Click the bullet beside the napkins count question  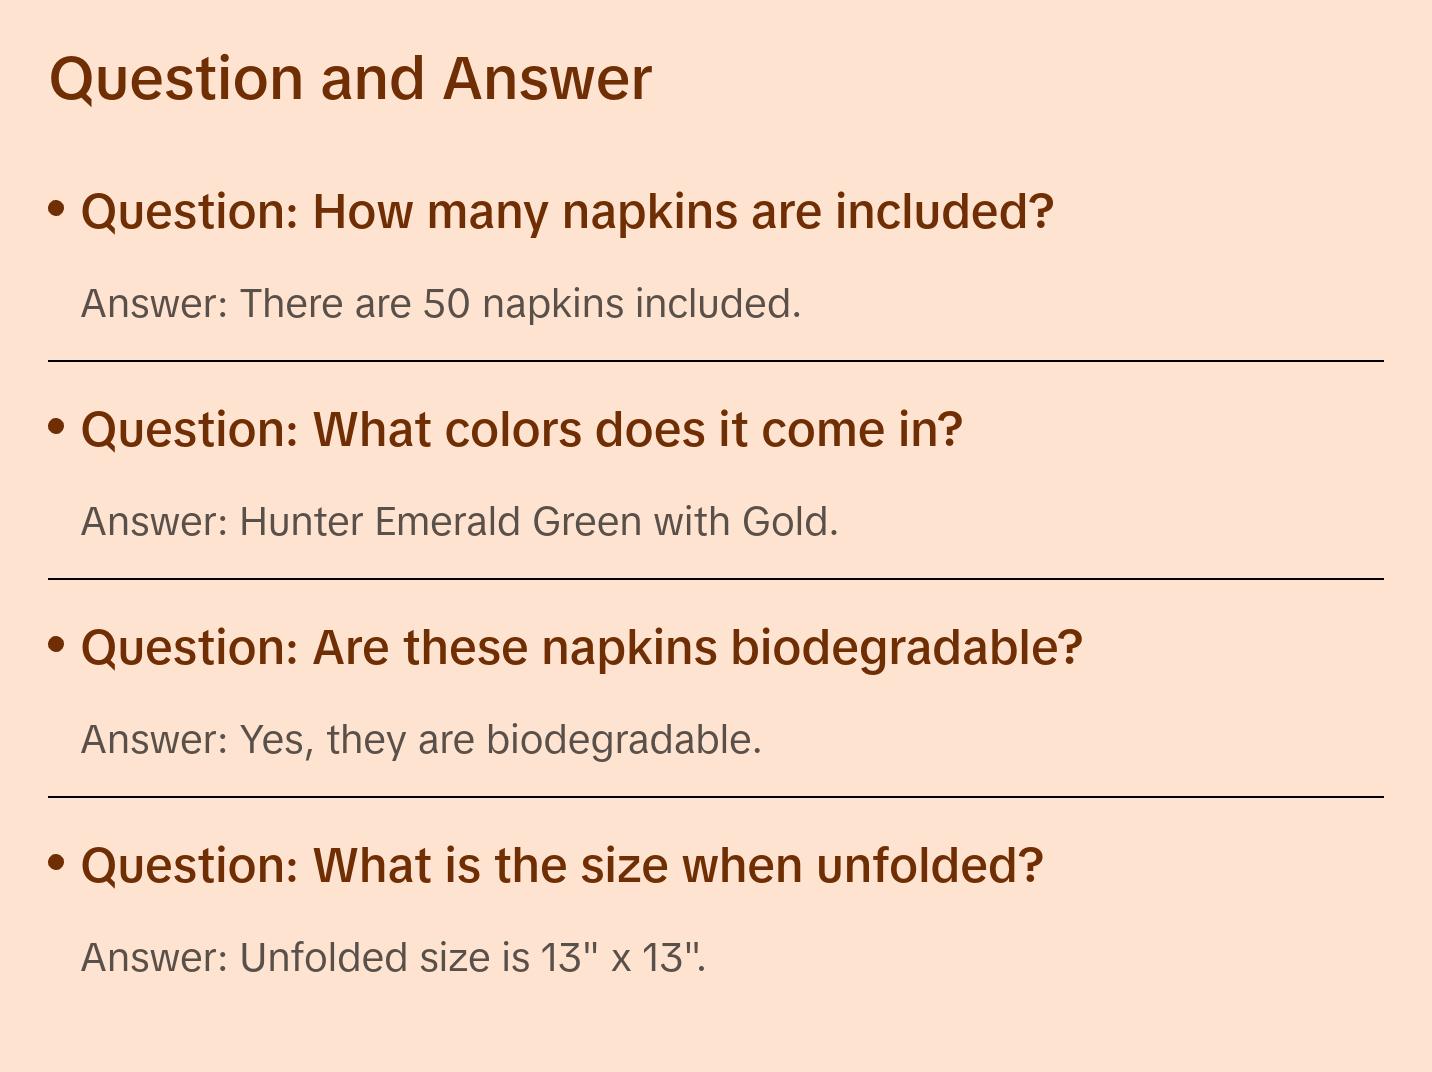[57, 208]
